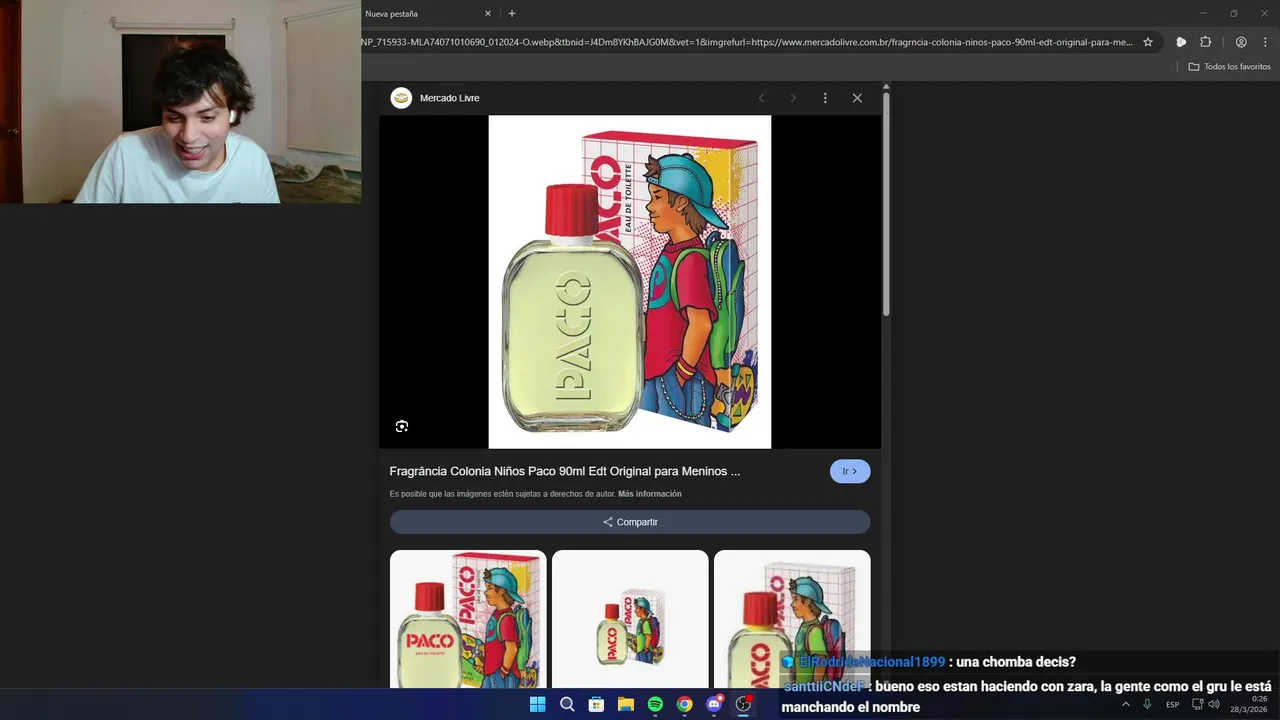
Task: Open the Todos los favoritos folder
Action: coord(1229,67)
